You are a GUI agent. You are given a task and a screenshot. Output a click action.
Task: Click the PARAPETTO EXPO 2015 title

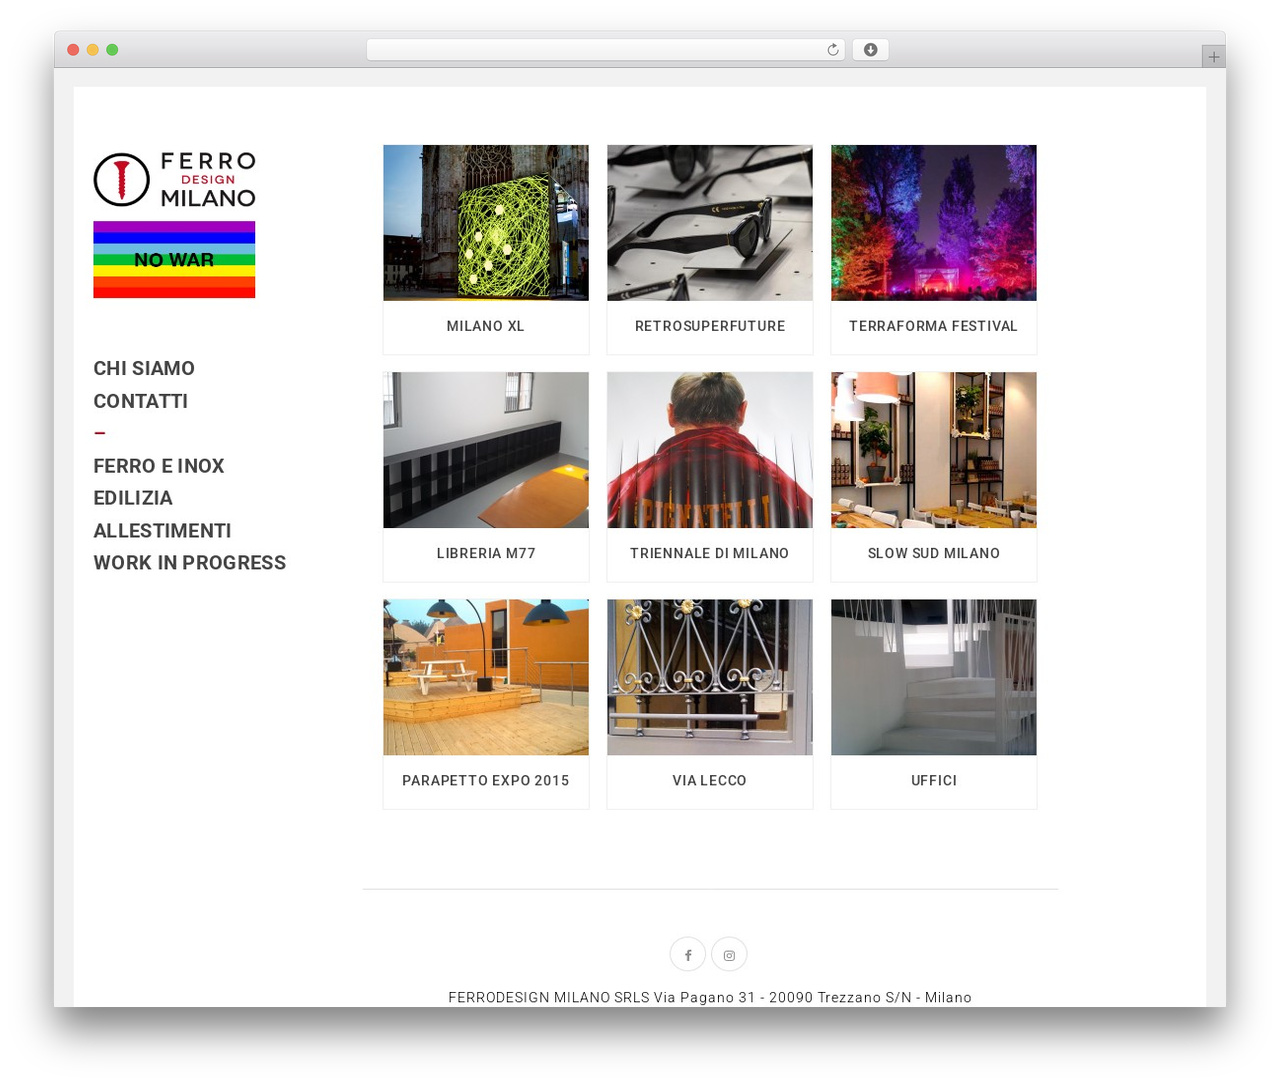click(x=486, y=780)
